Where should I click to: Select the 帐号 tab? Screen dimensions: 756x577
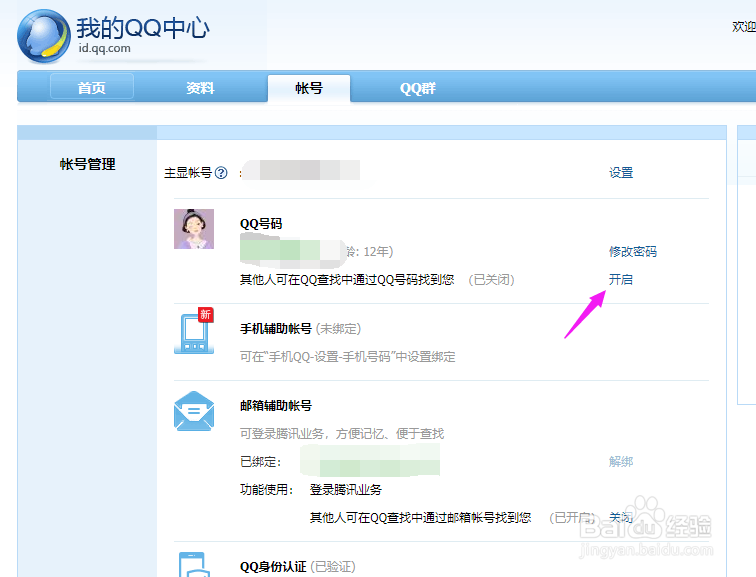coord(309,88)
